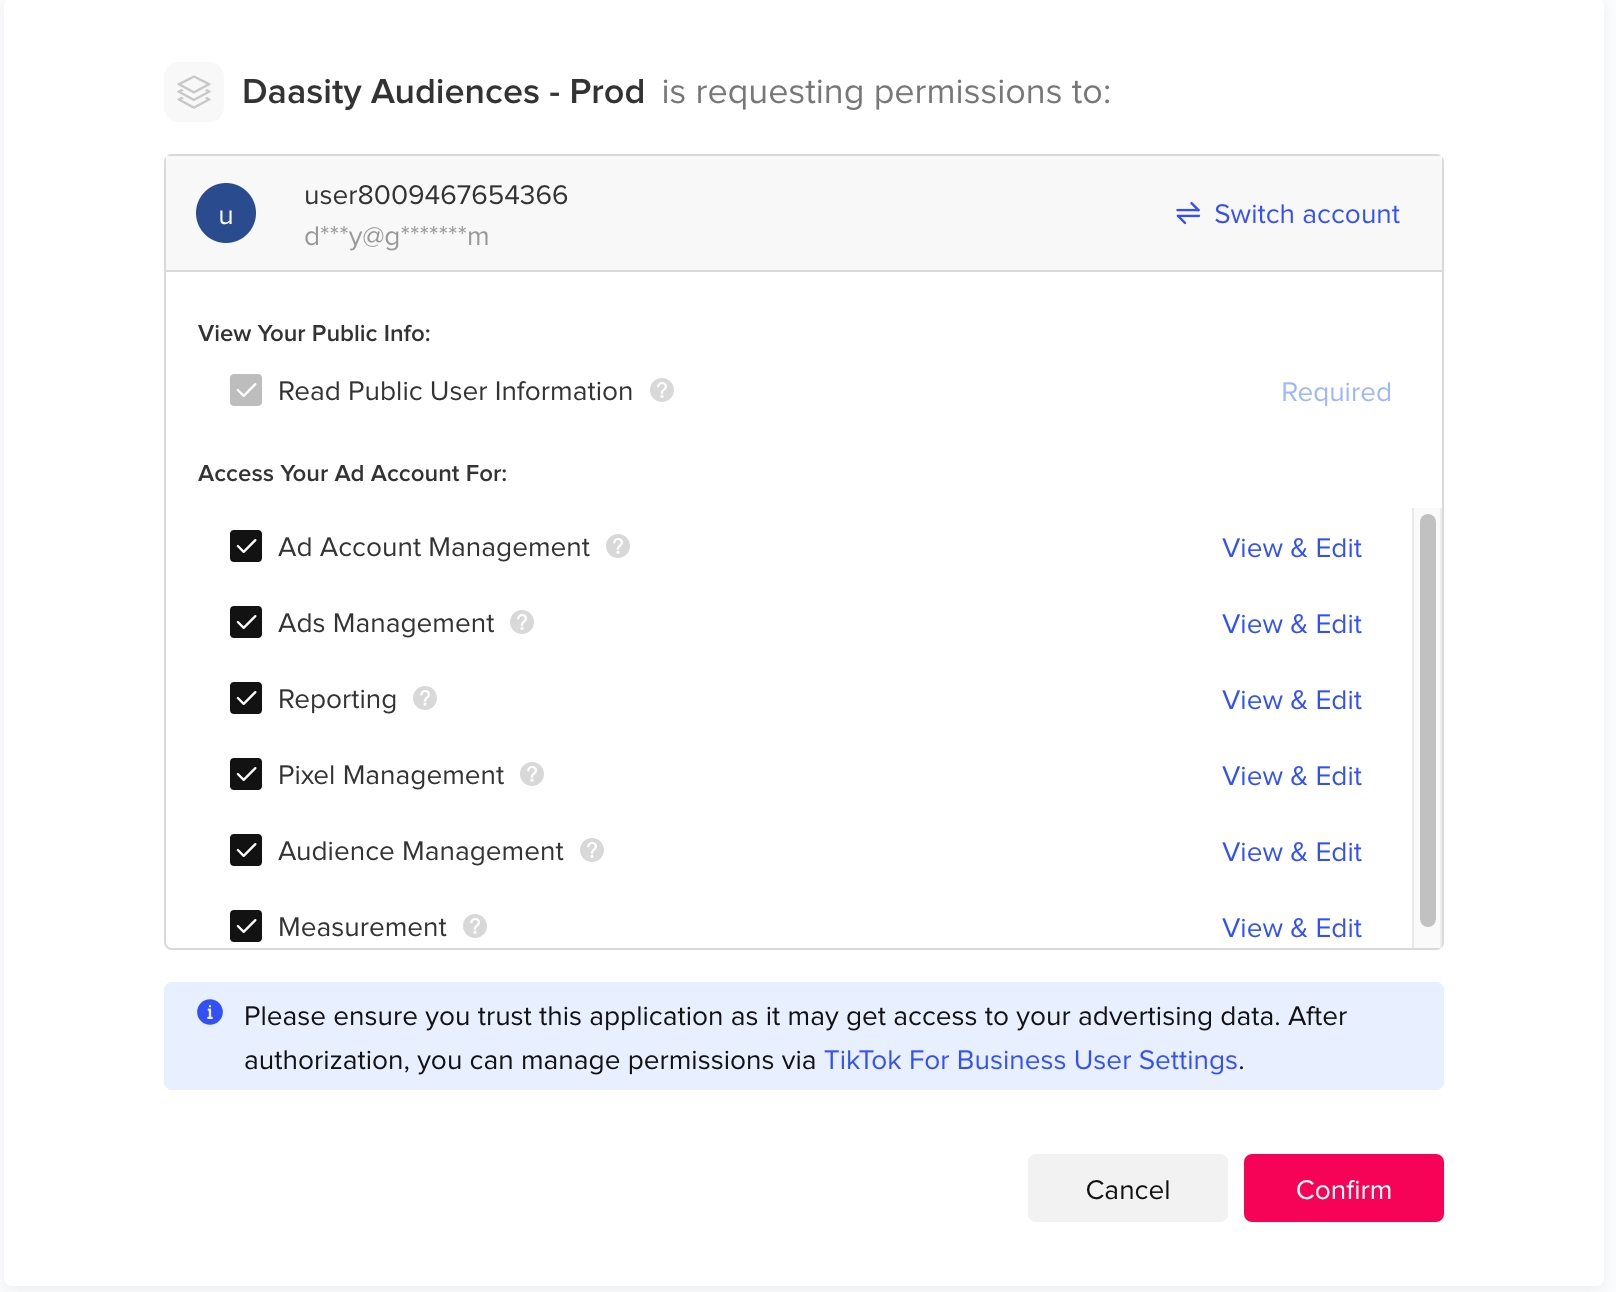Uncheck the Ad Account Management checkbox
This screenshot has height=1292, width=1616.
(246, 546)
